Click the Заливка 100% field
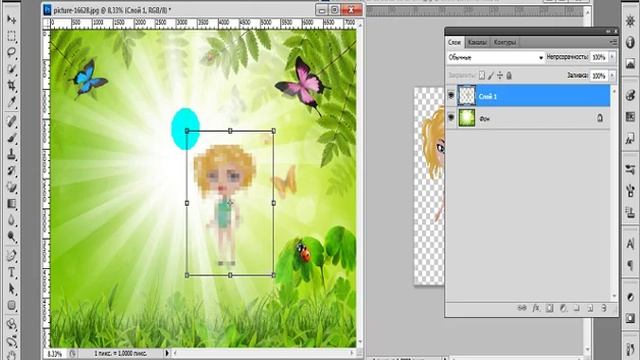 [599, 76]
